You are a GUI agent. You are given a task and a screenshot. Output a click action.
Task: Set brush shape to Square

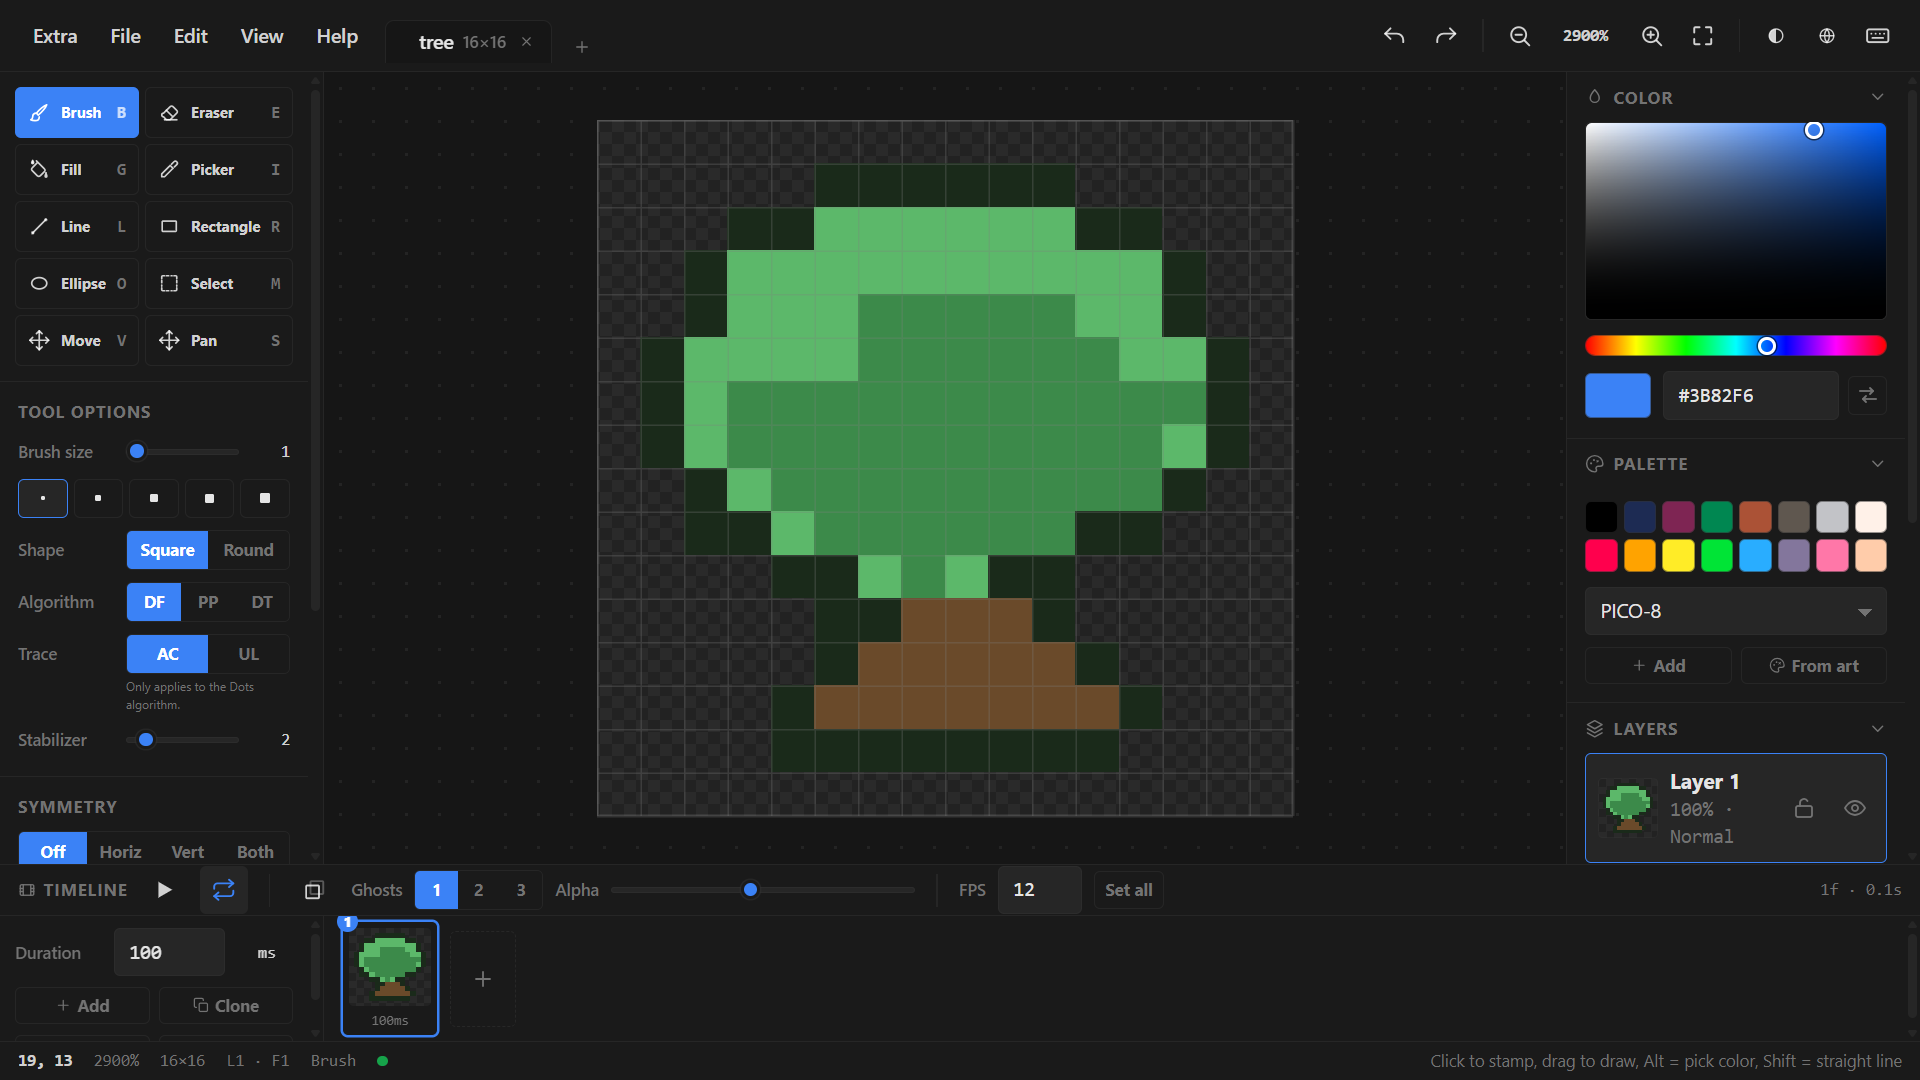pyautogui.click(x=167, y=550)
